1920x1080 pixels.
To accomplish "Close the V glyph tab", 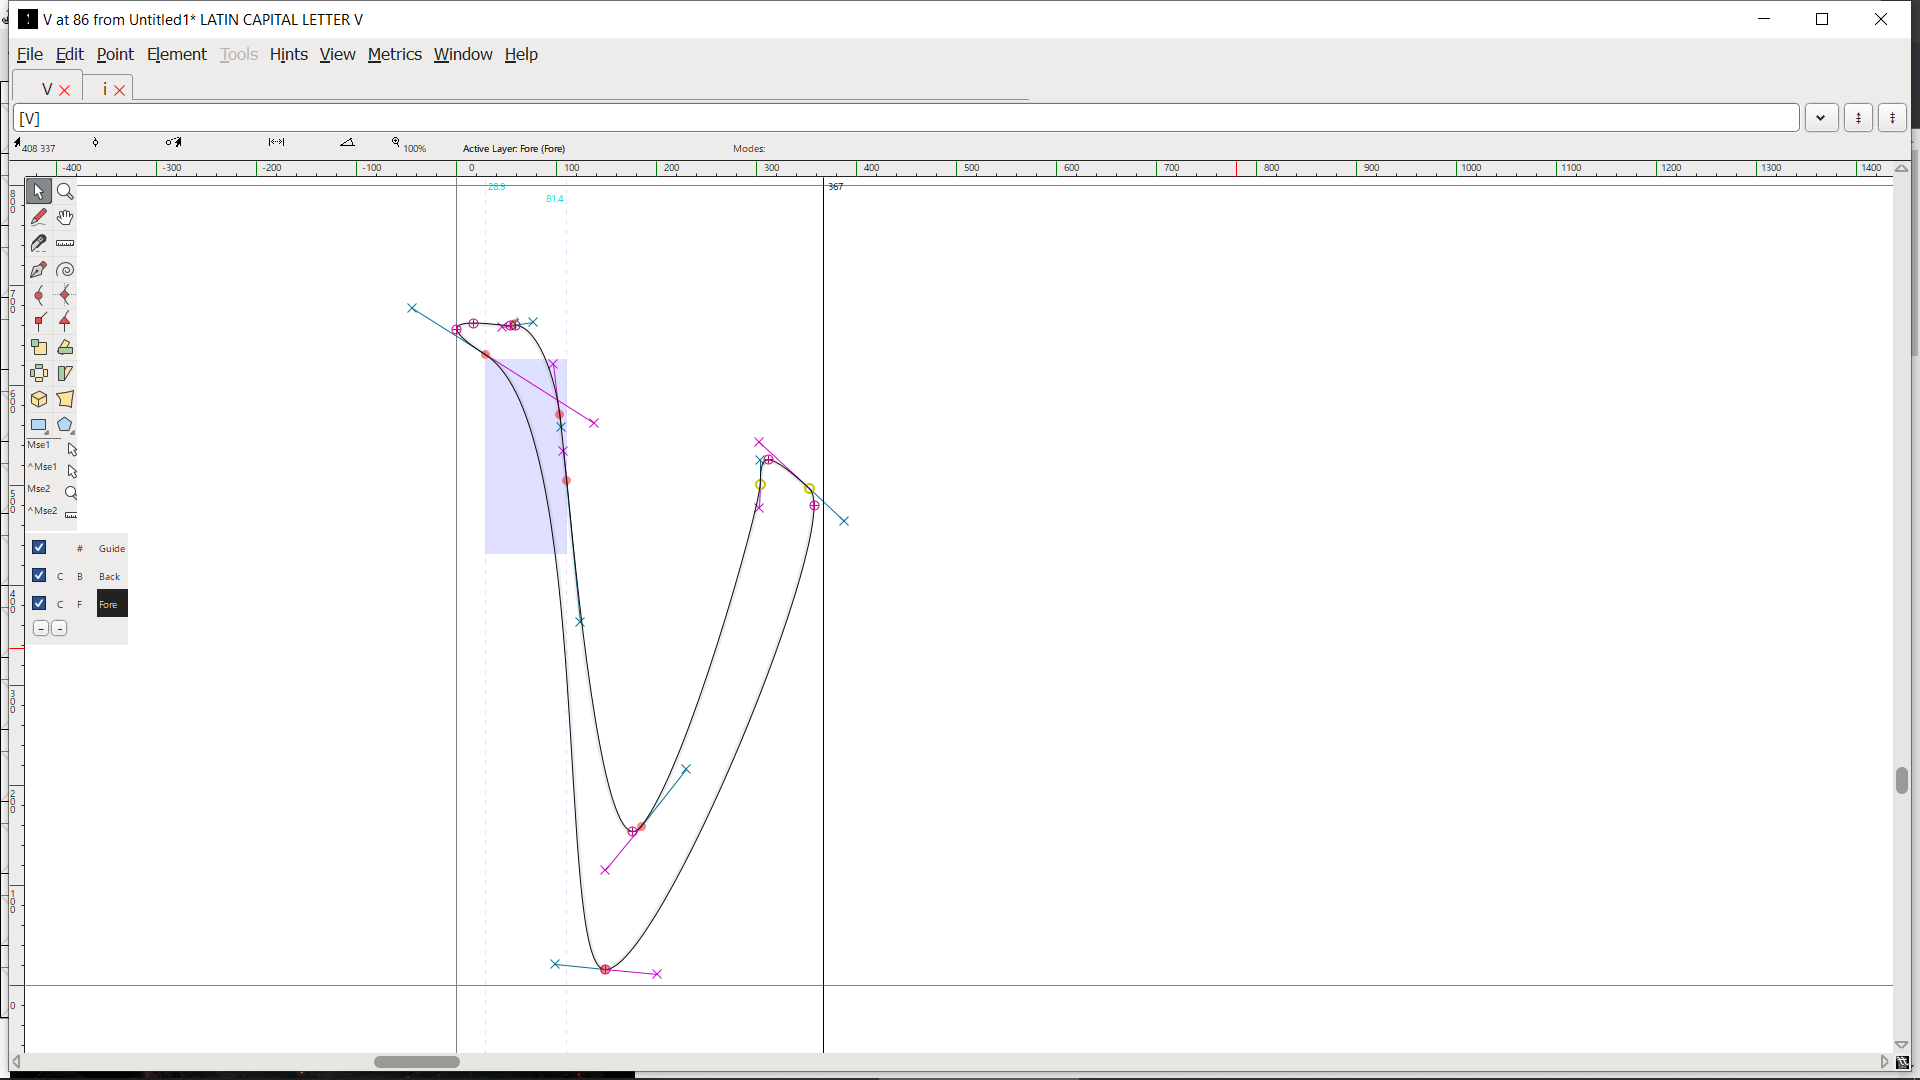I will (65, 90).
